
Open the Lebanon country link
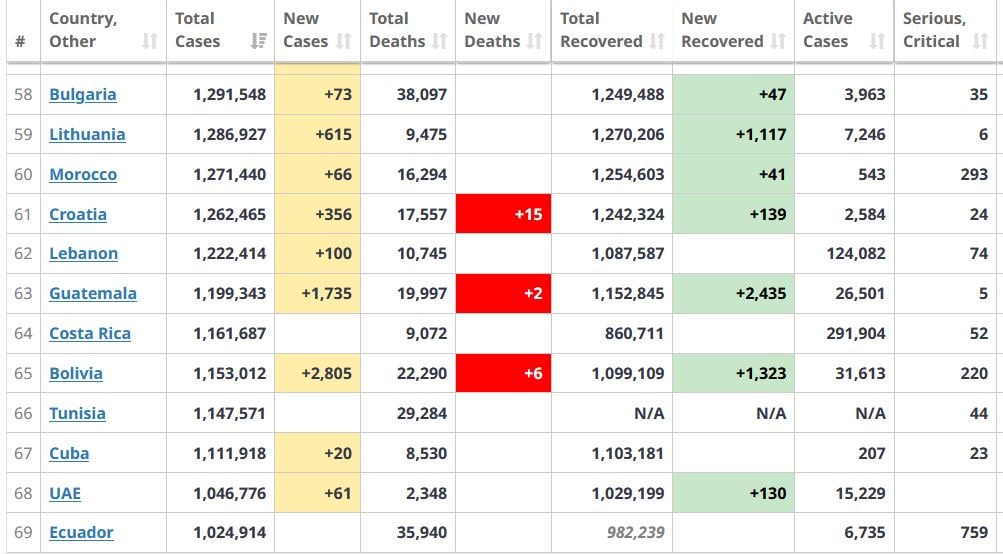(x=84, y=254)
